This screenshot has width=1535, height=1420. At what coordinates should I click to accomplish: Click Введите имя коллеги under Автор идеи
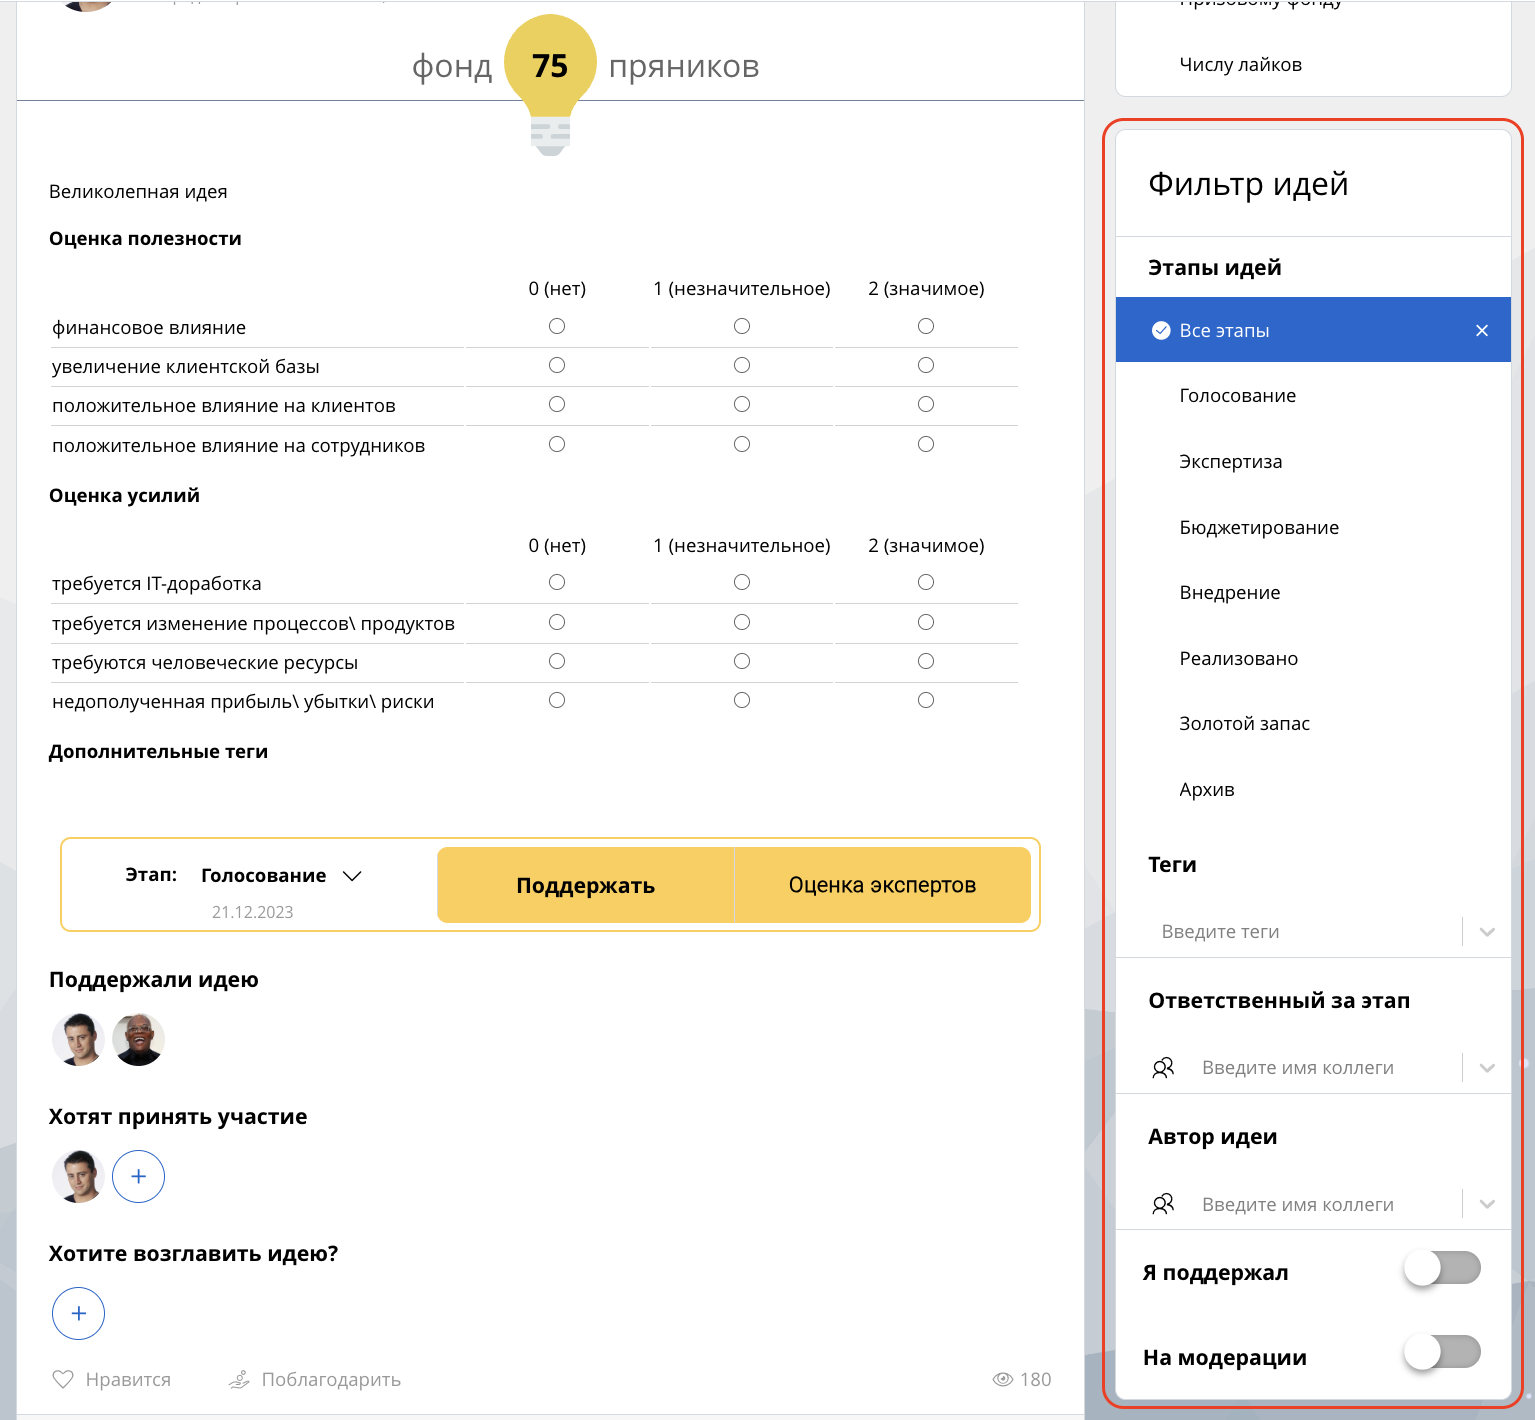click(x=1298, y=1205)
